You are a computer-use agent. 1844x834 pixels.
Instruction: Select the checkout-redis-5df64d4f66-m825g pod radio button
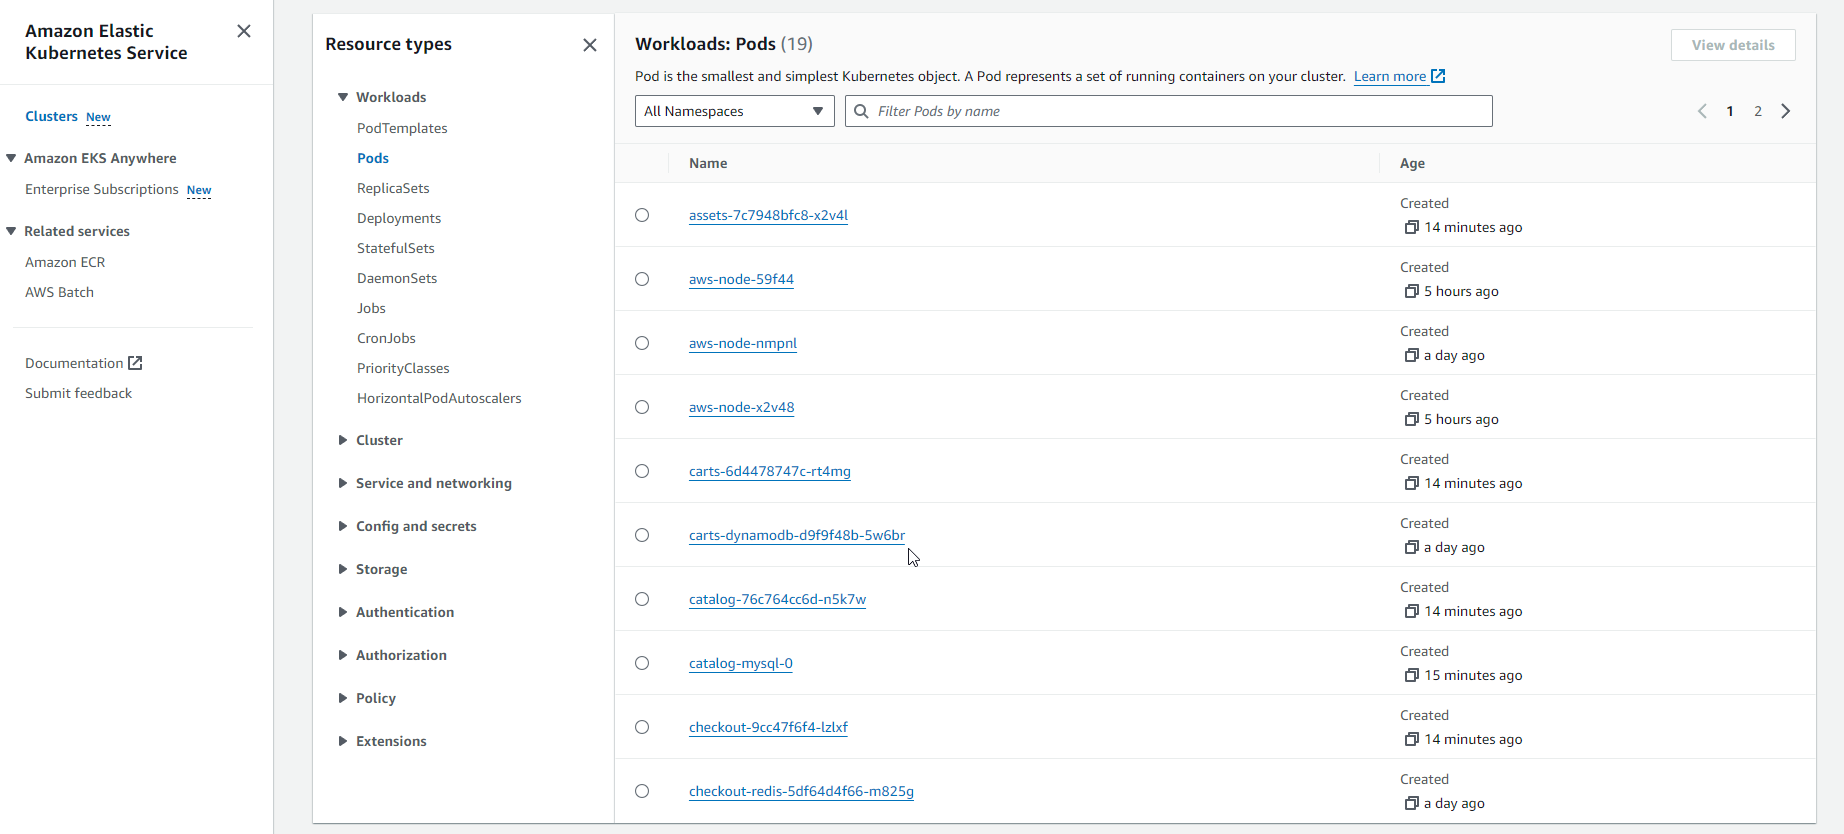click(x=642, y=791)
